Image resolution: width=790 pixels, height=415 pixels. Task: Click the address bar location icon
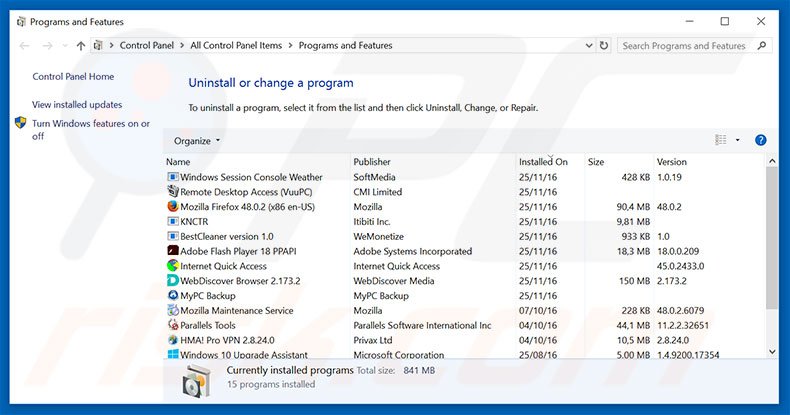[x=98, y=45]
